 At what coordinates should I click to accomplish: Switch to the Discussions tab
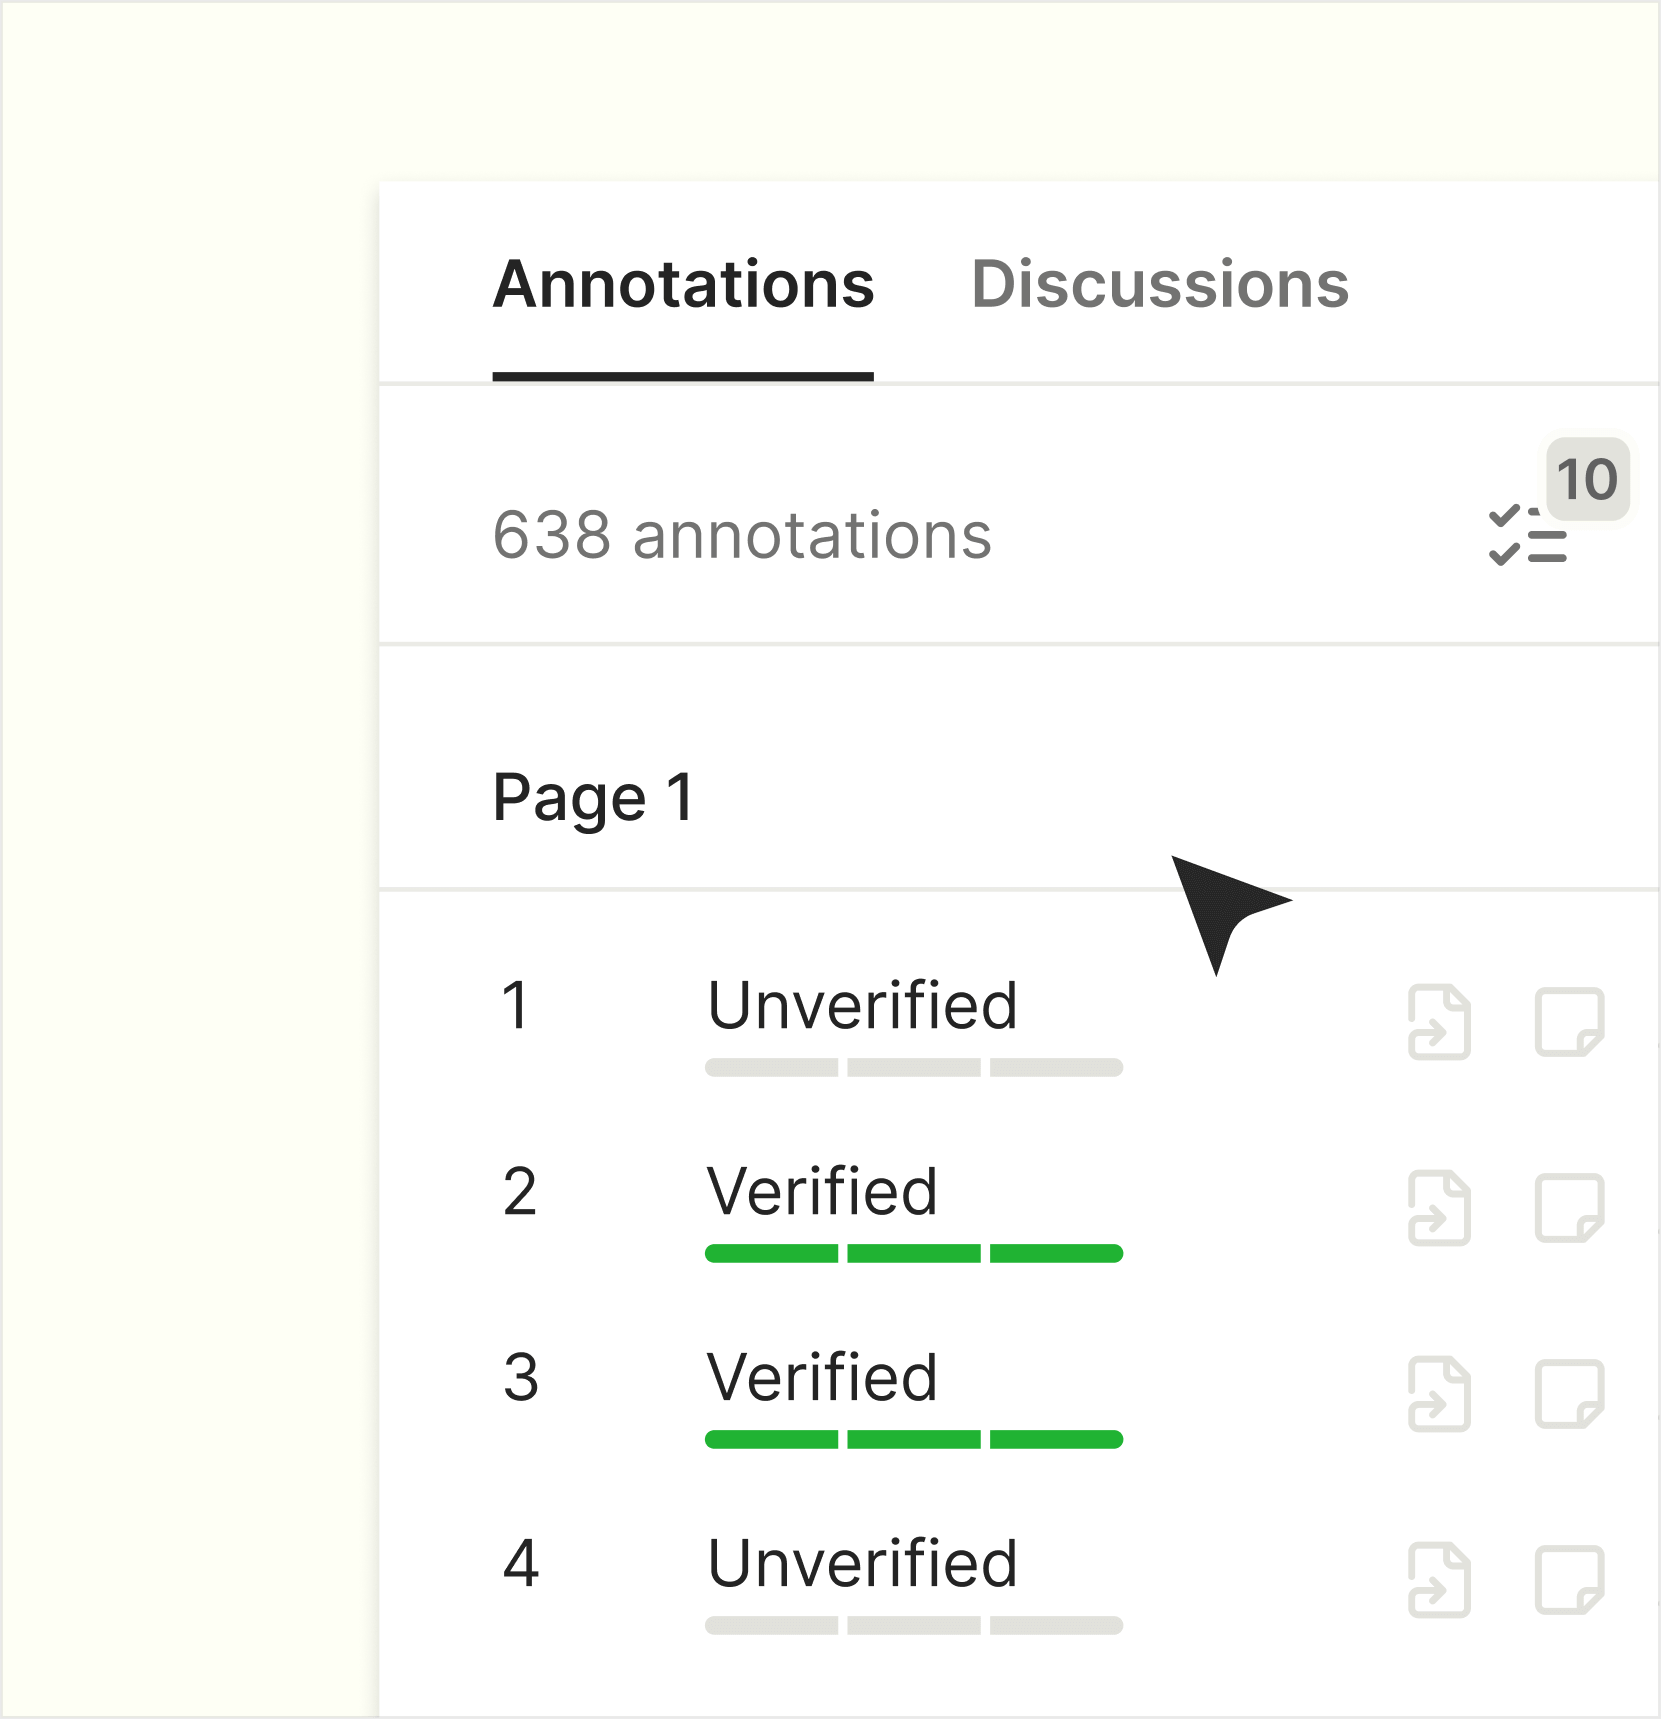1161,286
